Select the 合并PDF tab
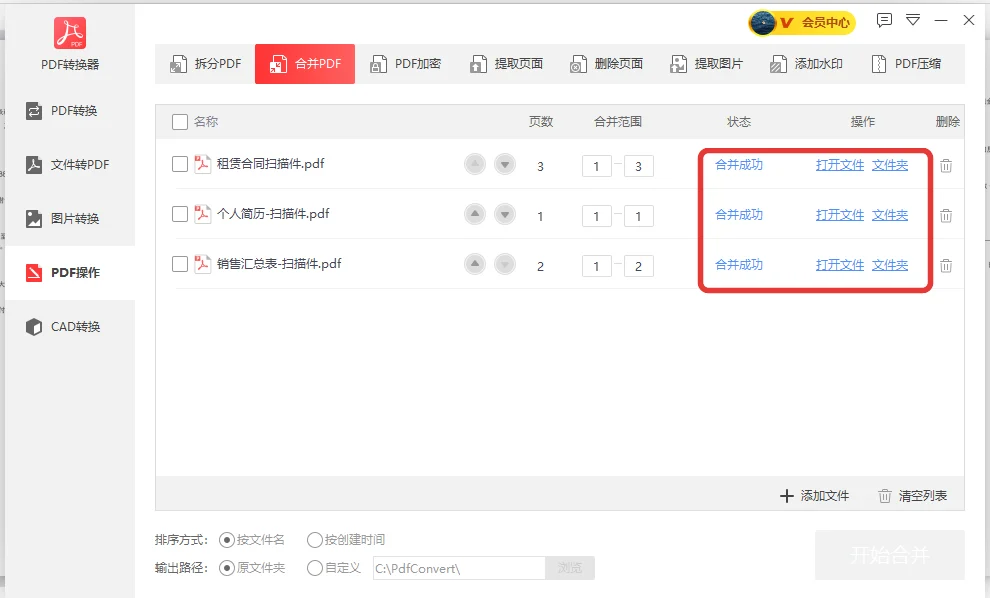The image size is (990, 598). pyautogui.click(x=305, y=64)
